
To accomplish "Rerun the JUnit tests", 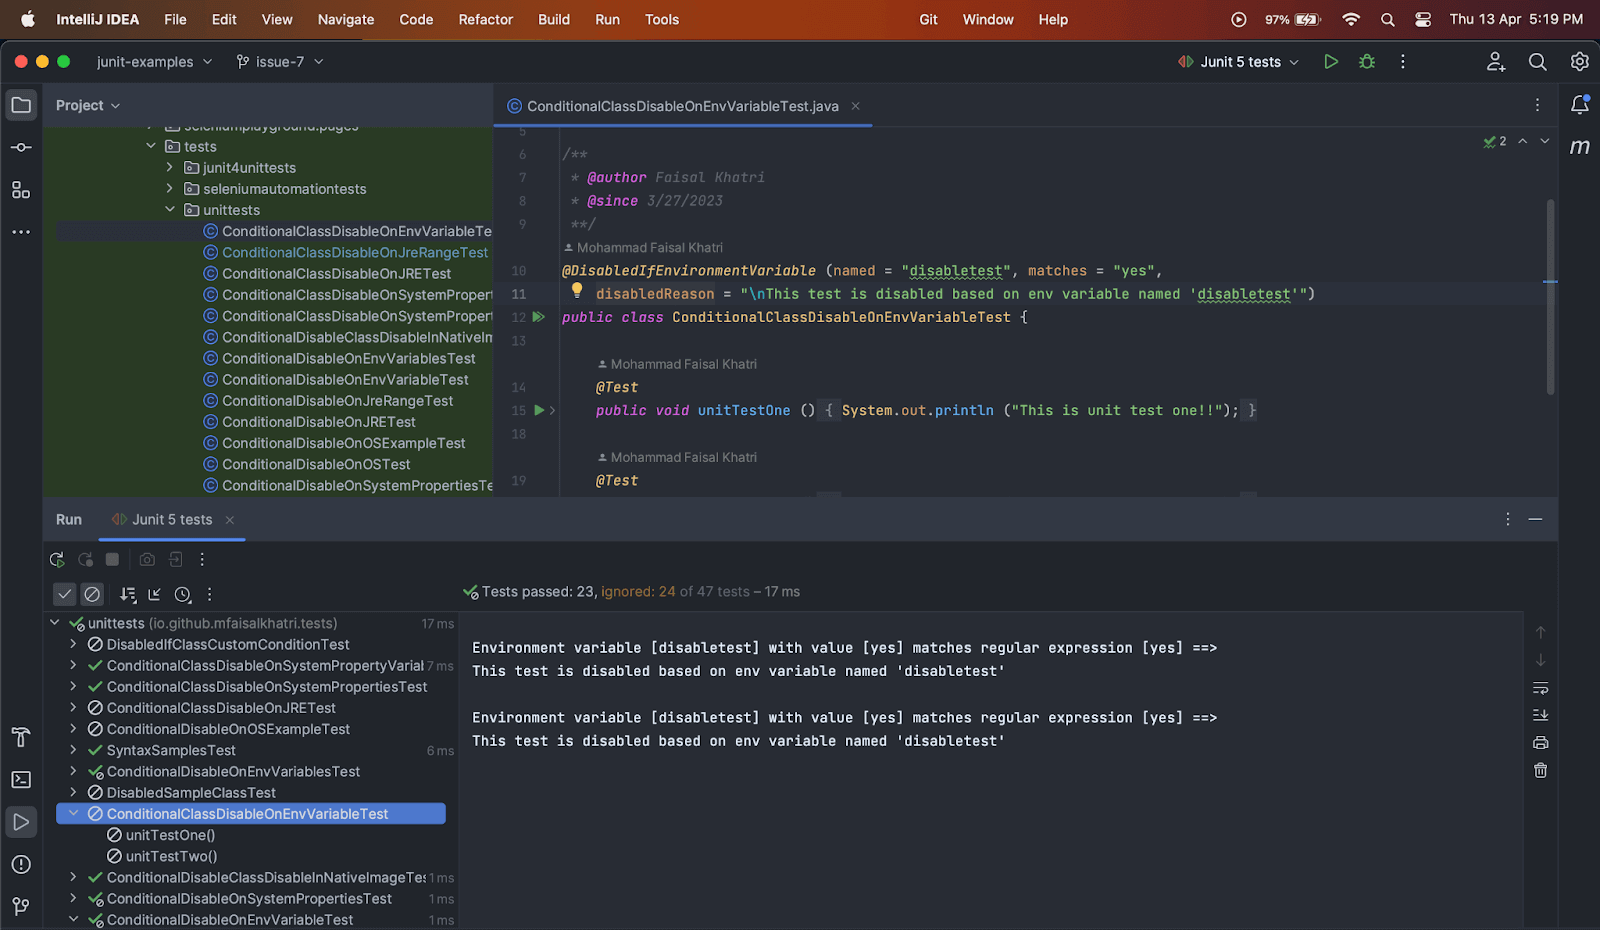I will point(57,560).
